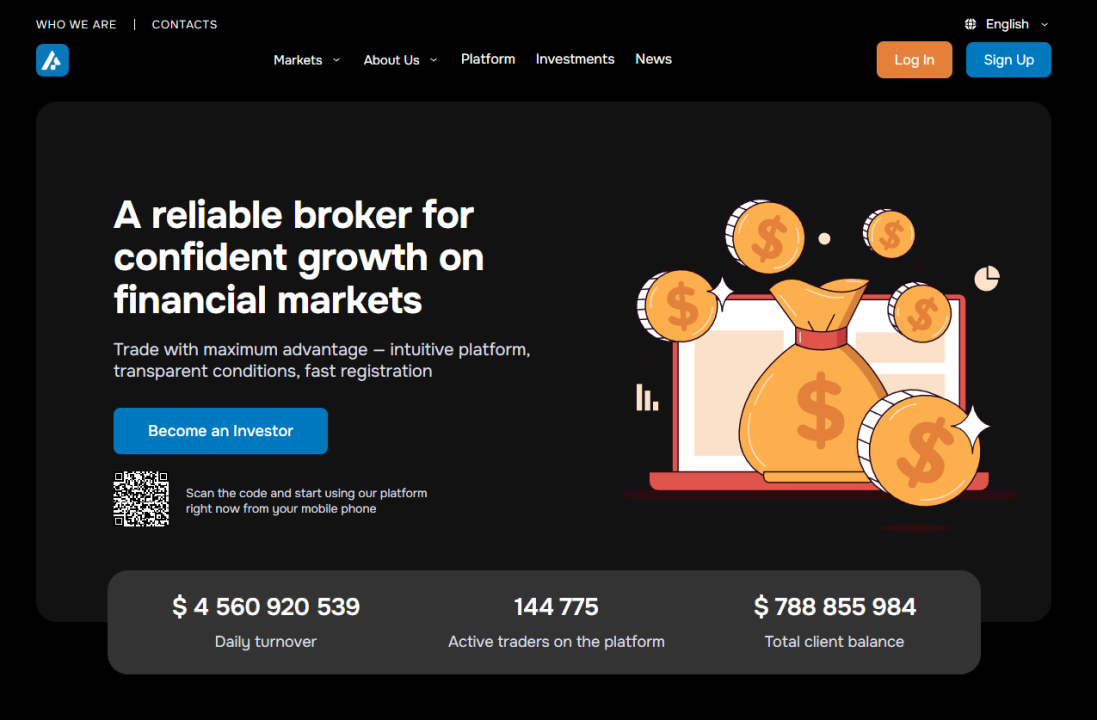Click the Become an Investor button
The image size is (1097, 720).
pos(220,431)
